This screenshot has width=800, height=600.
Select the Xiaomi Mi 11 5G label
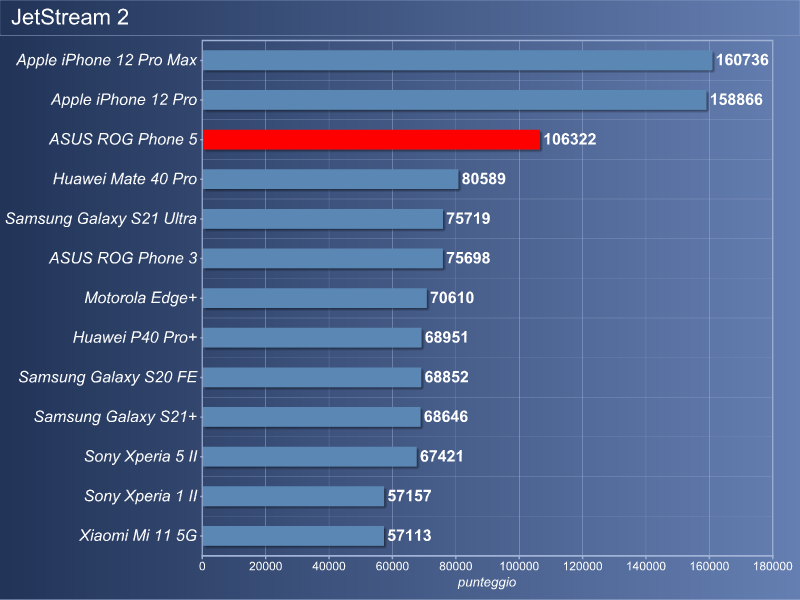pyautogui.click(x=138, y=536)
